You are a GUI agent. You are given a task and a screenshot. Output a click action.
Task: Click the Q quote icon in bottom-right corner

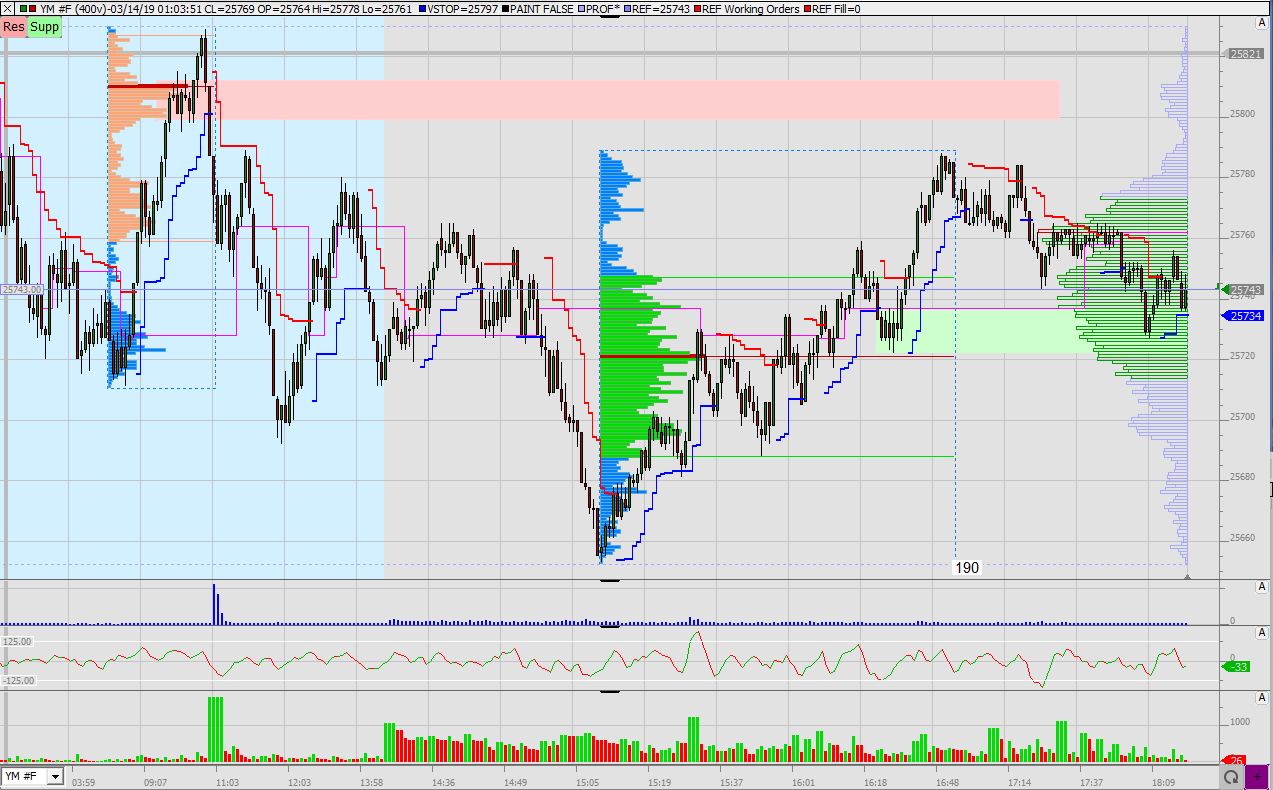(x=1232, y=775)
